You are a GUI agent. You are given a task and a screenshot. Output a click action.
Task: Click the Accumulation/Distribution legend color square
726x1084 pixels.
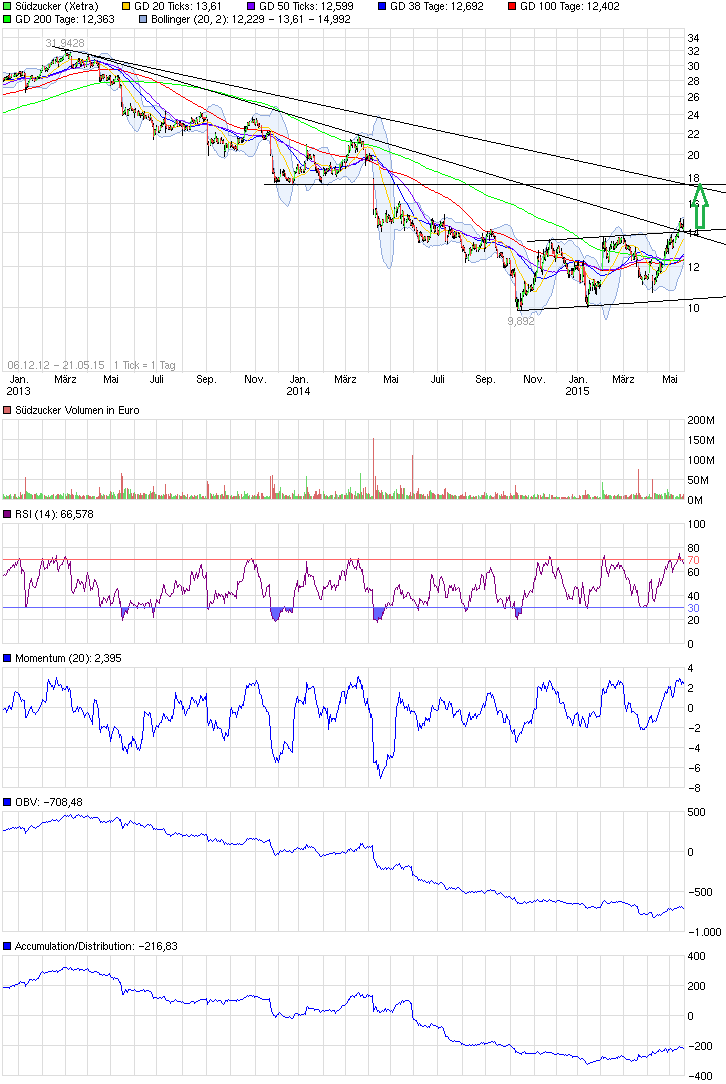(8, 946)
